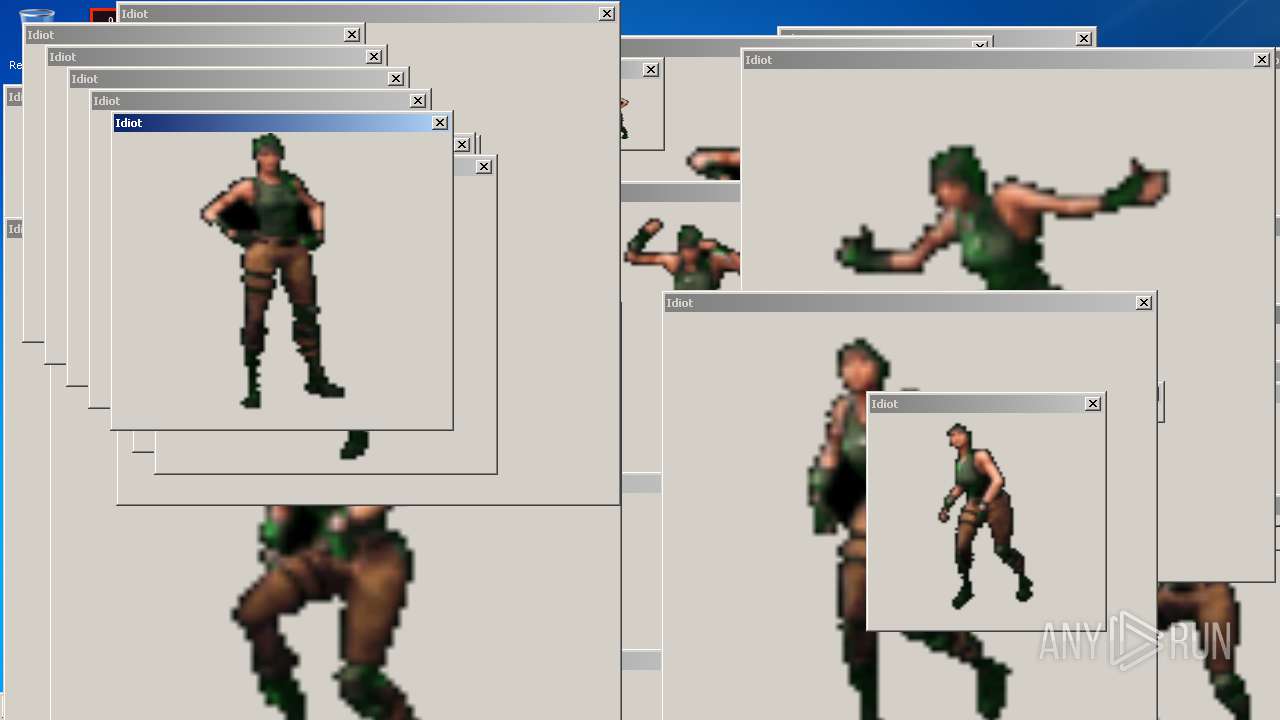The height and width of the screenshot is (720, 1280).
Task: Close the active blue-titled Idiot window
Action: (x=440, y=123)
